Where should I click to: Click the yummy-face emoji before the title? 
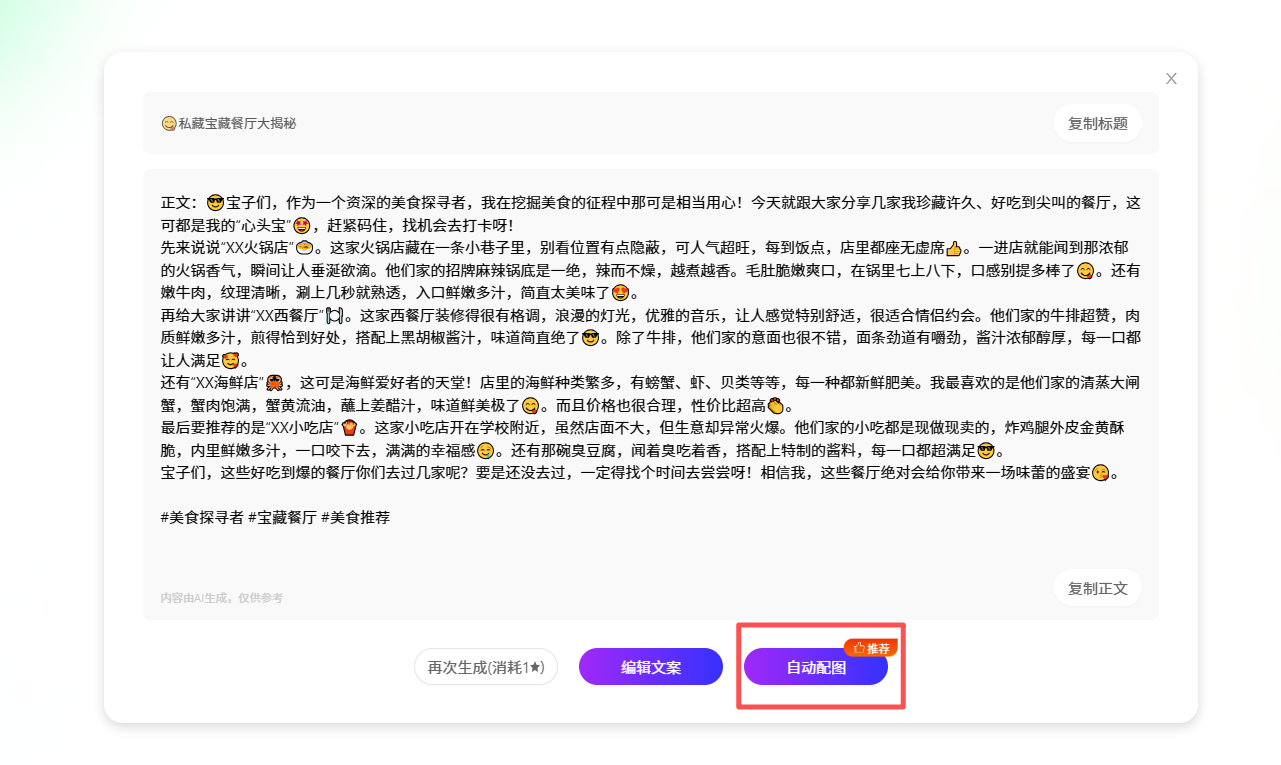(169, 124)
